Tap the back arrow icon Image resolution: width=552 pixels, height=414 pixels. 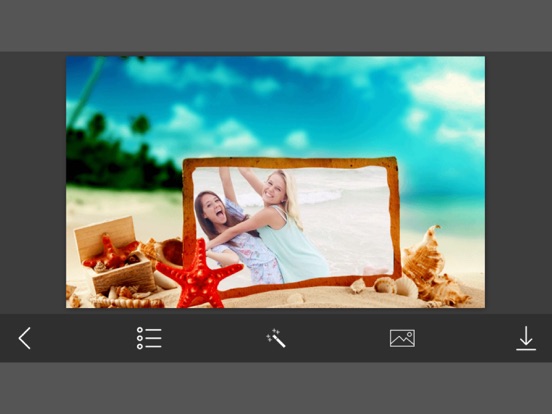tap(25, 338)
